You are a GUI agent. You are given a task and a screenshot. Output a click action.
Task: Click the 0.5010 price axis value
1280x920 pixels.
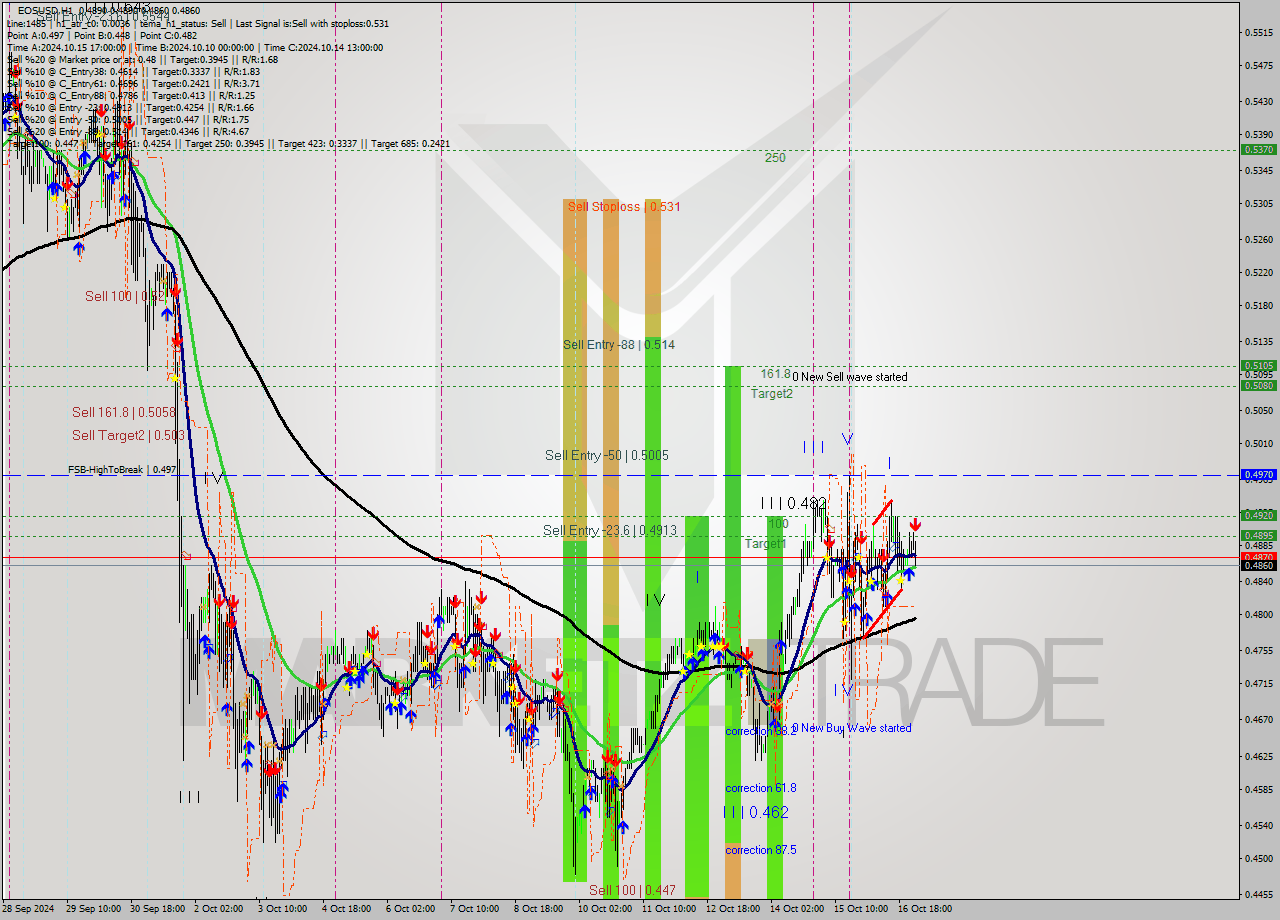coord(1258,443)
